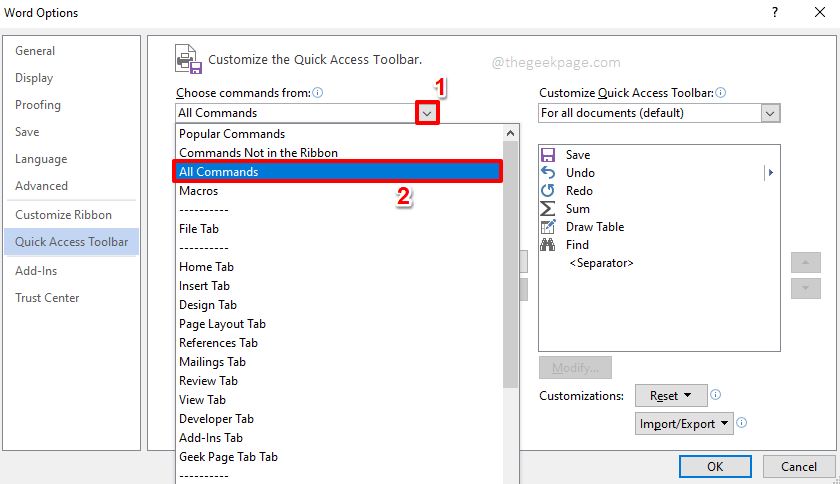Viewport: 840px width, 484px height.
Task: Expand the Choose commands from dropdown arrow
Action: click(427, 113)
